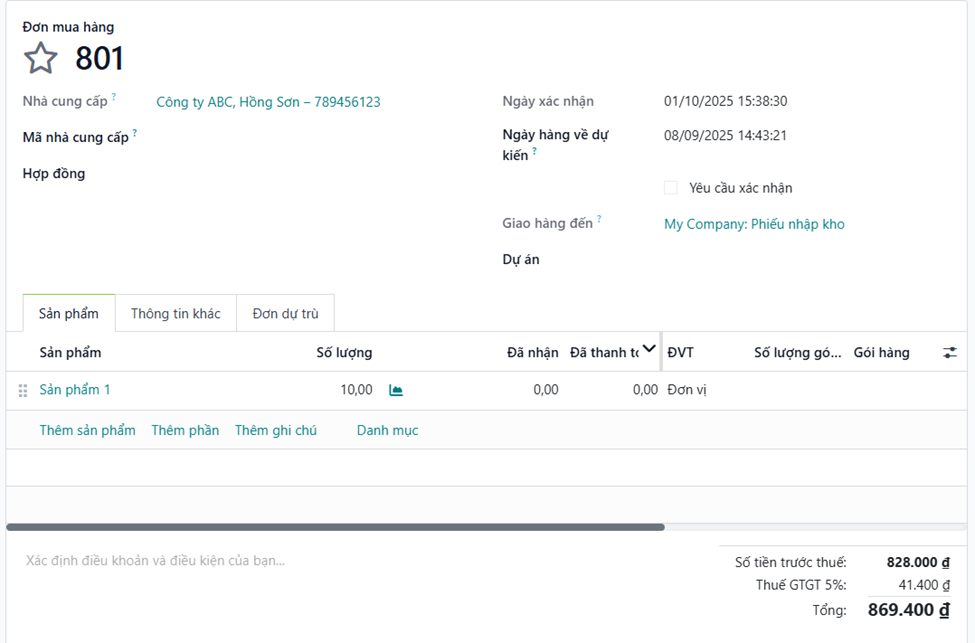Click help mark next to Nhà cung cấp

114,97
